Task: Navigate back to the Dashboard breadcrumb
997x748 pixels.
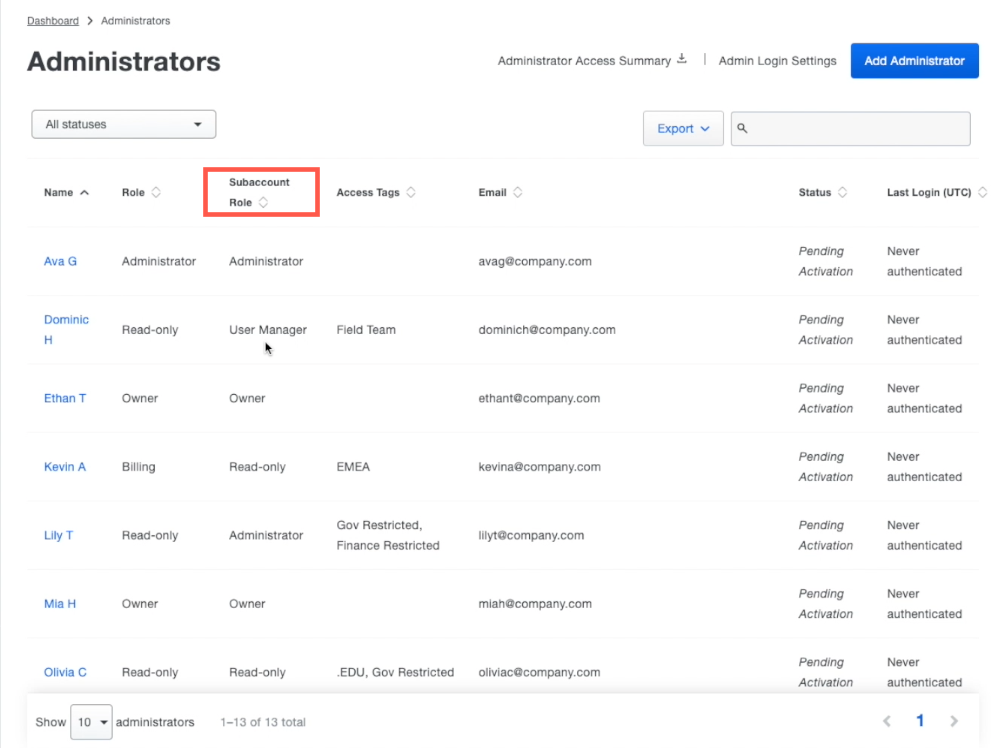Action: coord(52,20)
